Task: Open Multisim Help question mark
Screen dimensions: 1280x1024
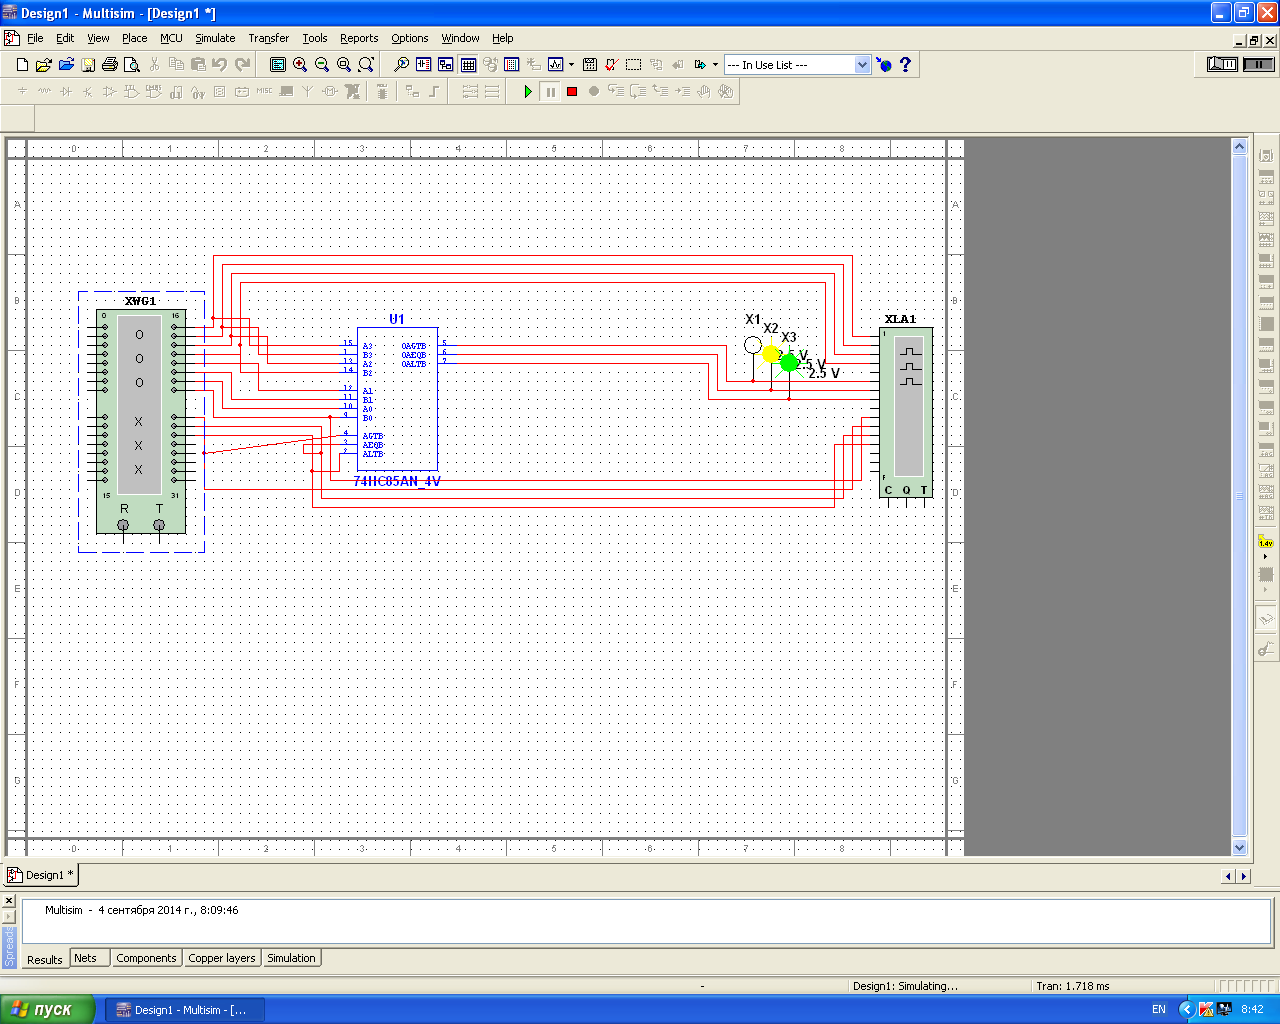Action: [906, 65]
